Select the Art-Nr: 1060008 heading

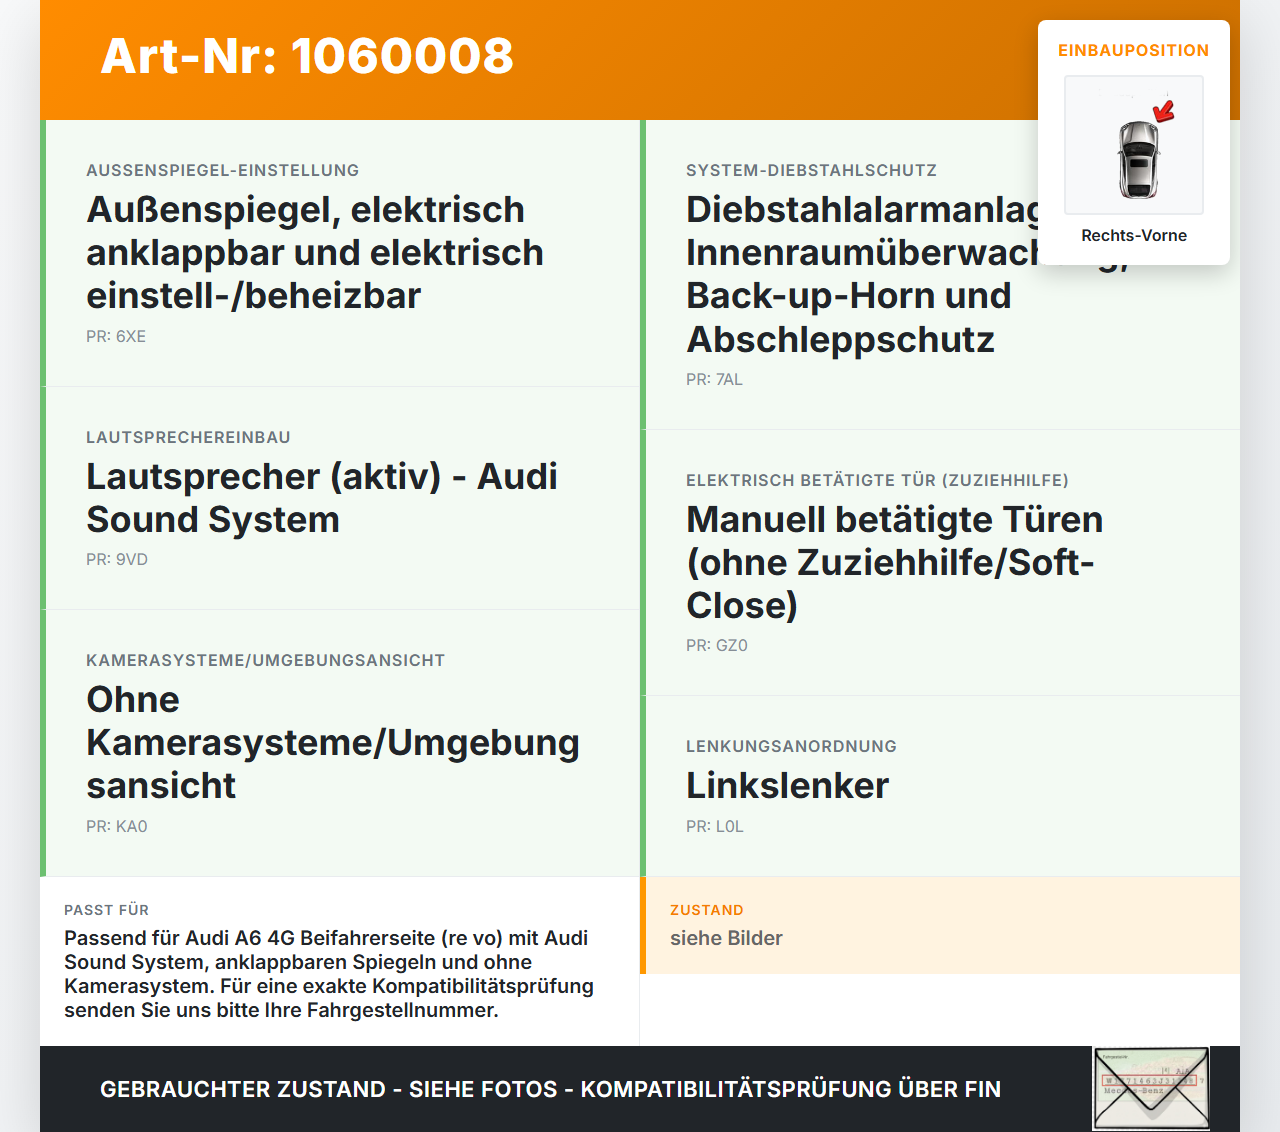coord(307,56)
